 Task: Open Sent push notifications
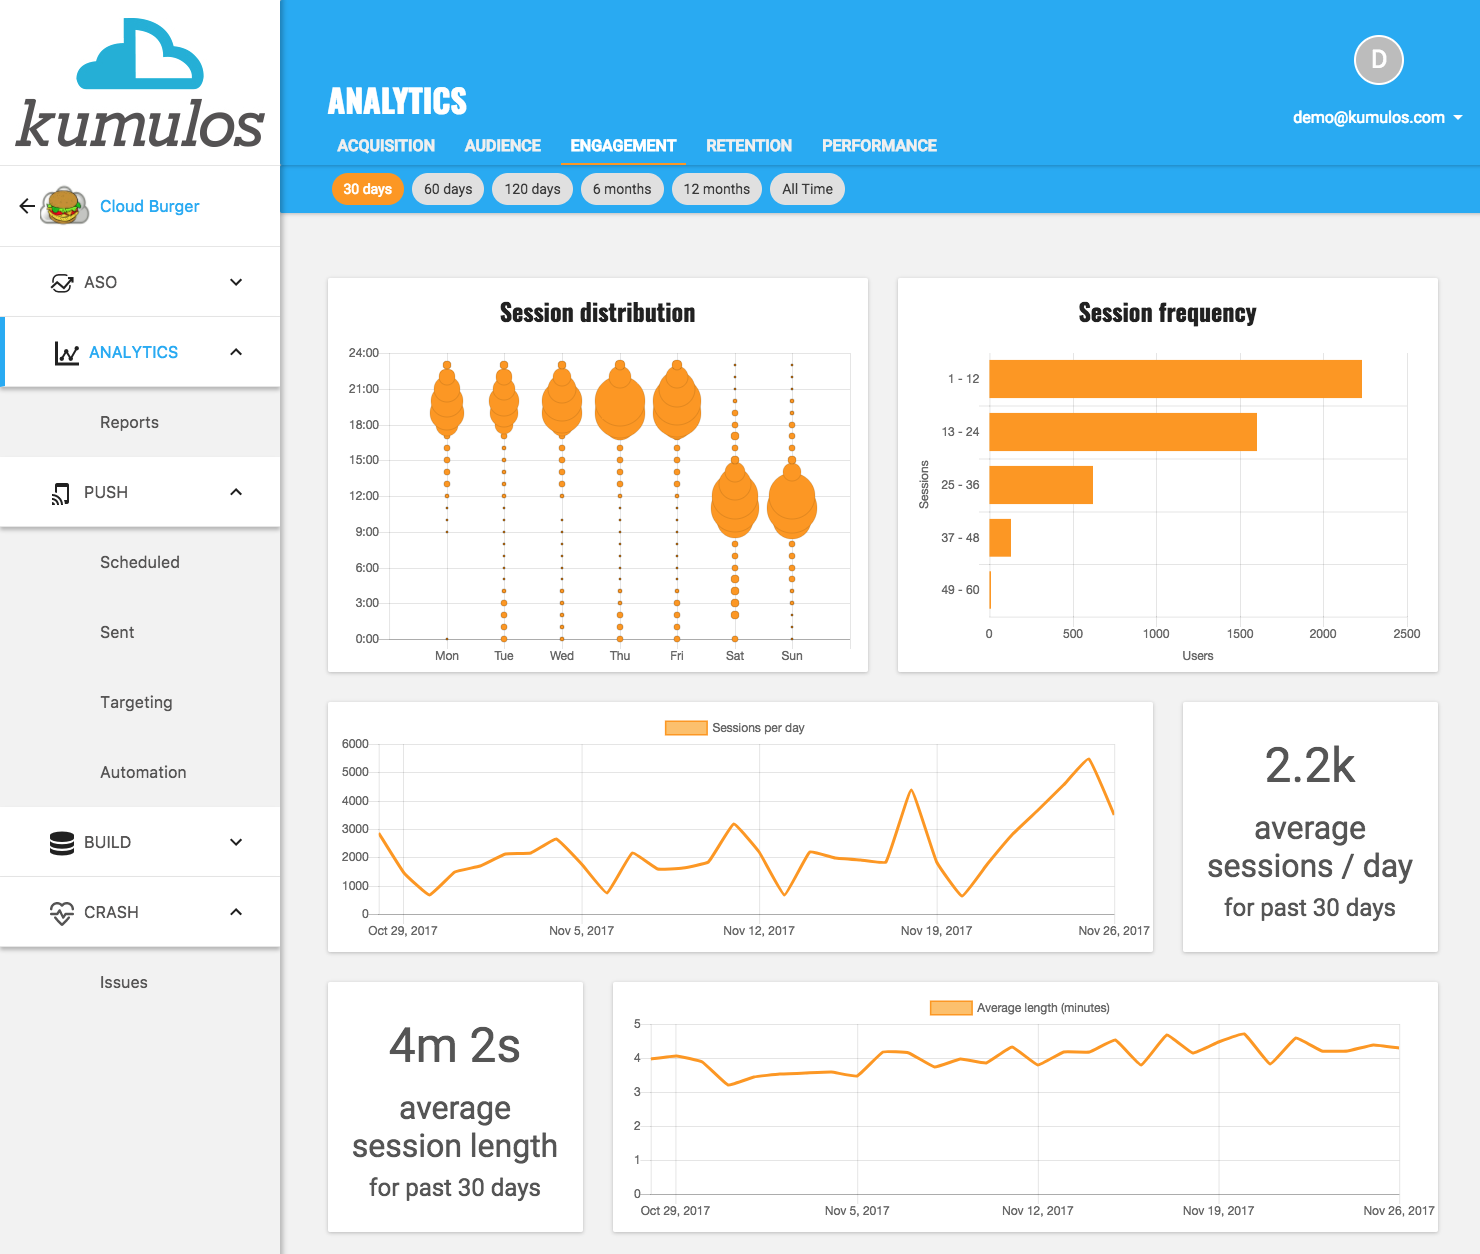pyautogui.click(x=117, y=632)
